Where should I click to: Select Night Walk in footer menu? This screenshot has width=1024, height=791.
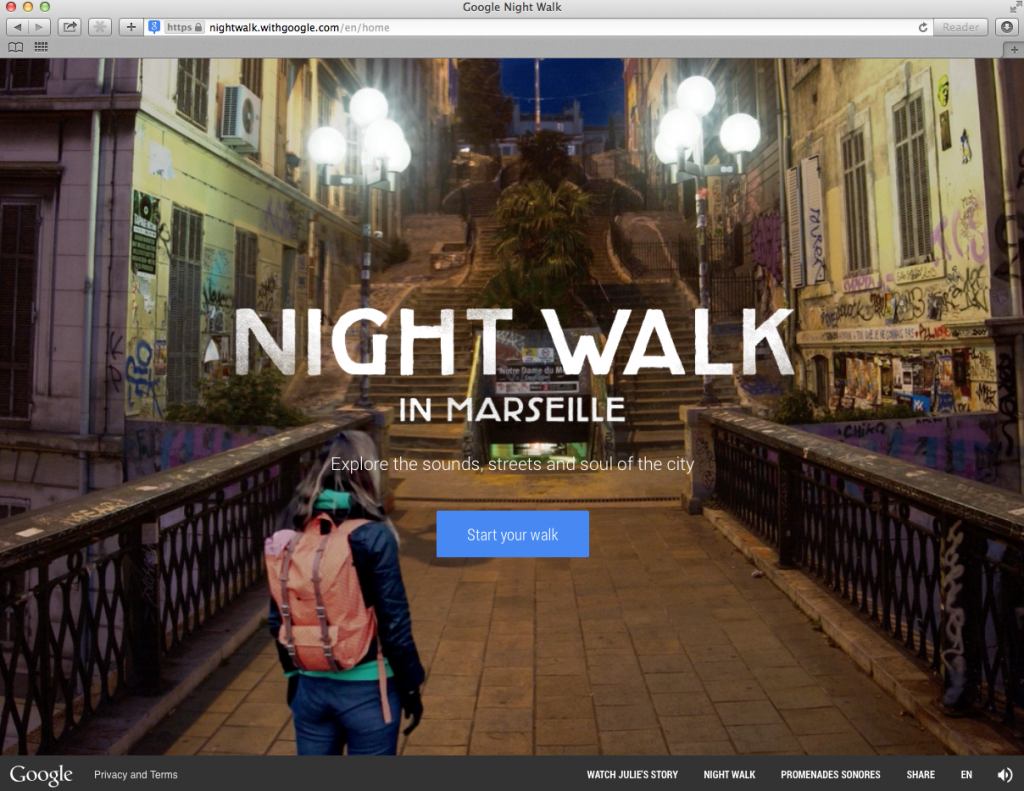(729, 775)
